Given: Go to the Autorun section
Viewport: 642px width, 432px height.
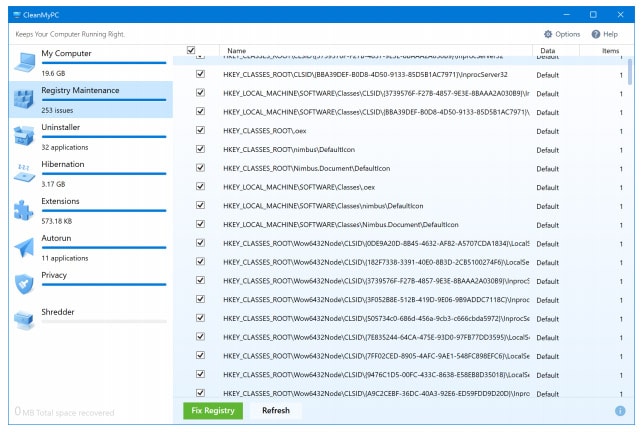Looking at the screenshot, I should [90, 247].
